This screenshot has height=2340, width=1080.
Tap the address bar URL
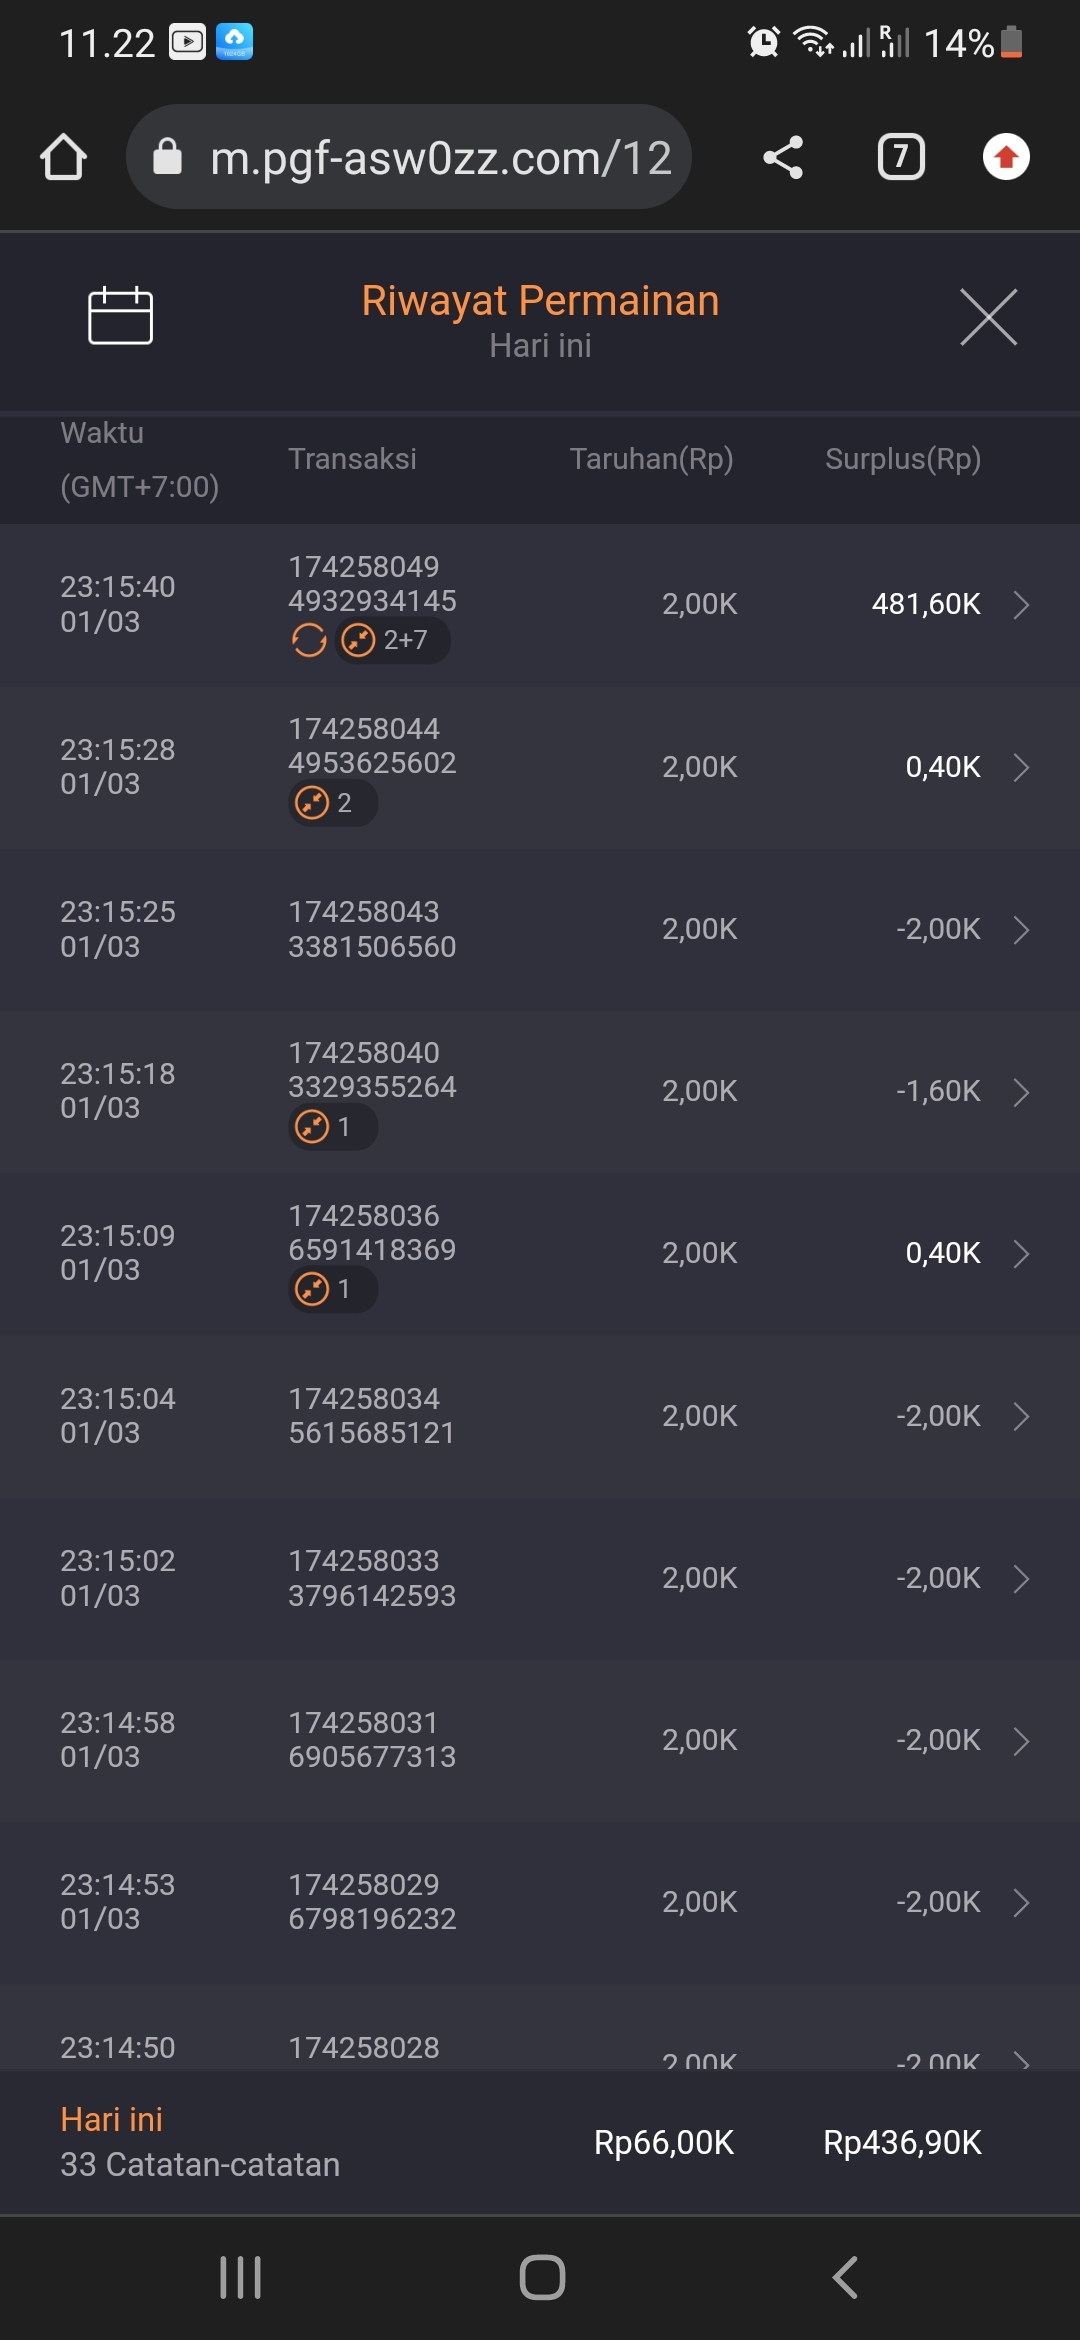pyautogui.click(x=440, y=158)
